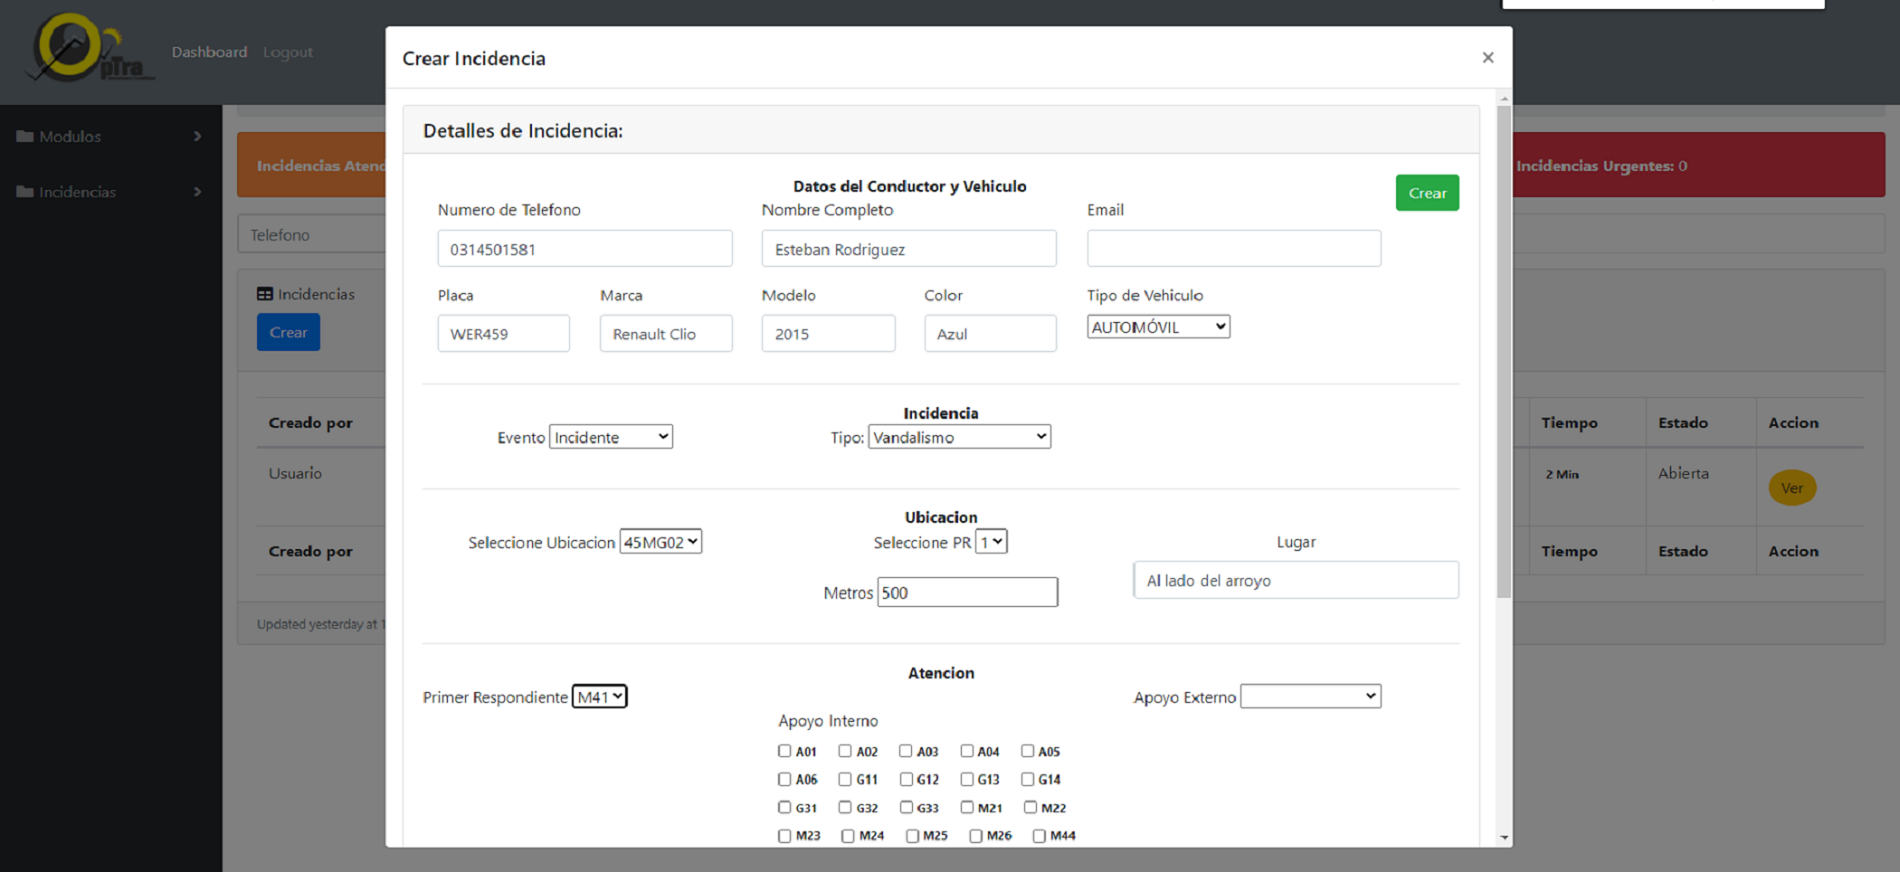Click the yellow Ver action button
The width and height of the screenshot is (1900, 872).
pos(1791,488)
